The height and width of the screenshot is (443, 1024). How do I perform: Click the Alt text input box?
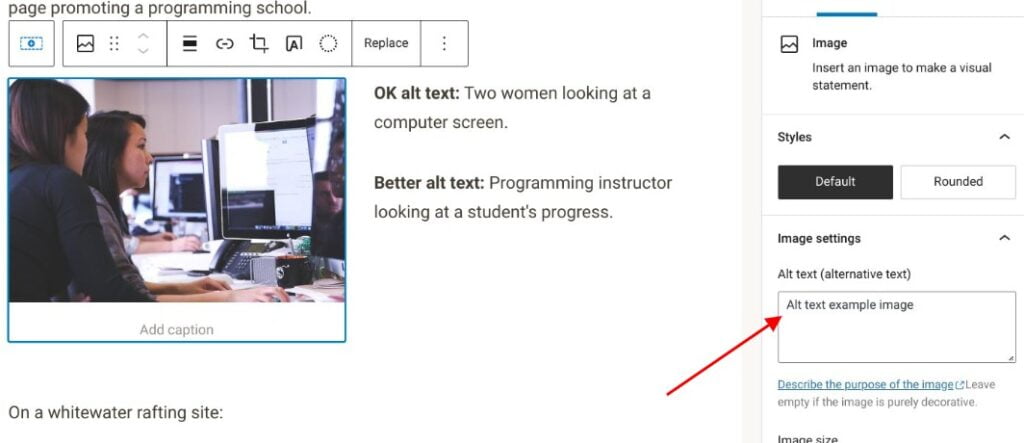pyautogui.click(x=897, y=327)
